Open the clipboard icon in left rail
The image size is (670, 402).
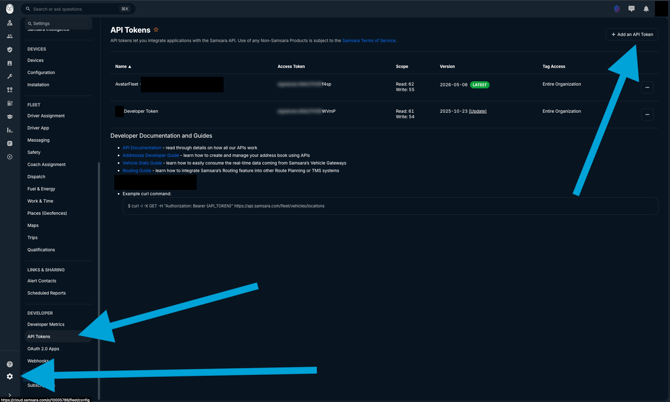pyautogui.click(x=9, y=63)
